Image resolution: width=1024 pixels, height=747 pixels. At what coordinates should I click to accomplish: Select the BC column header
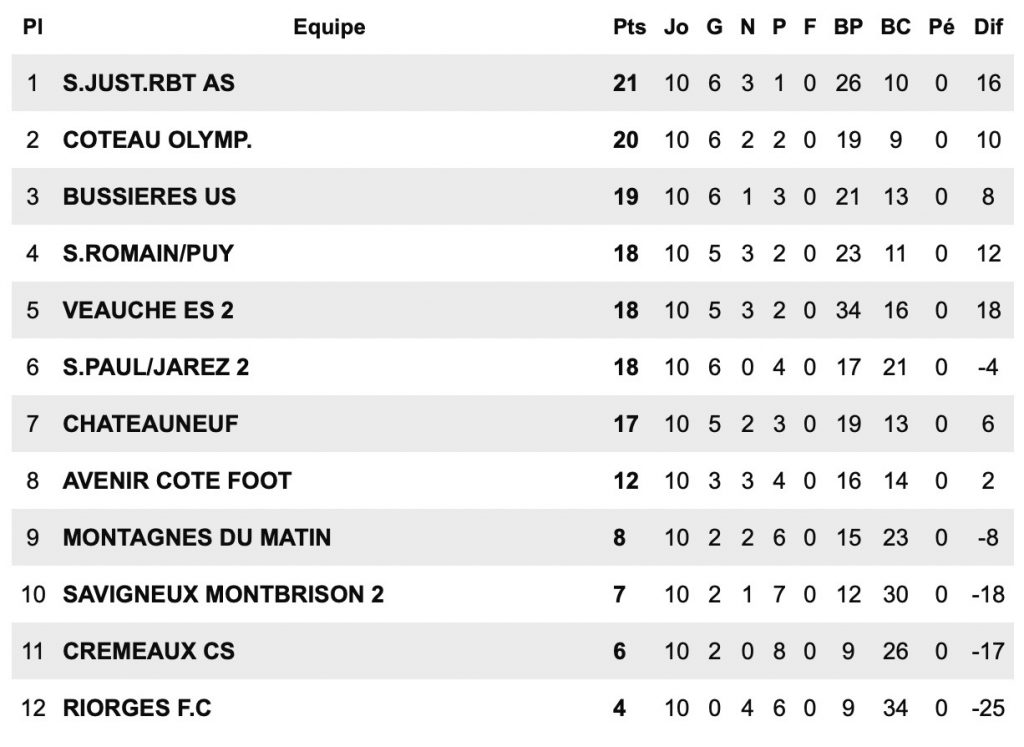(895, 27)
